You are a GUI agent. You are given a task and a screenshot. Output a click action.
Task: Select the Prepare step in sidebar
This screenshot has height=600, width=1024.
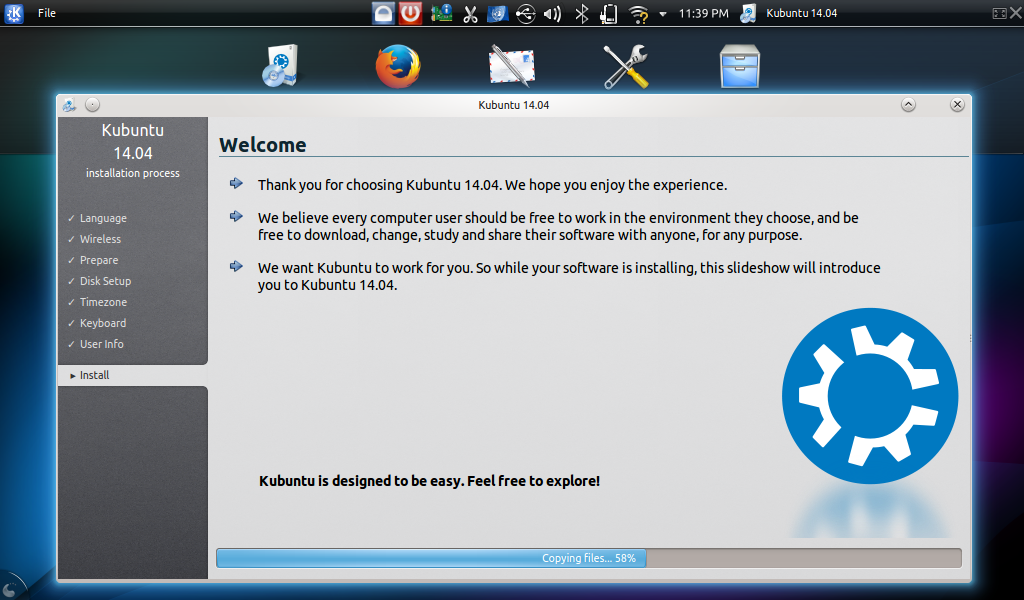(x=99, y=260)
